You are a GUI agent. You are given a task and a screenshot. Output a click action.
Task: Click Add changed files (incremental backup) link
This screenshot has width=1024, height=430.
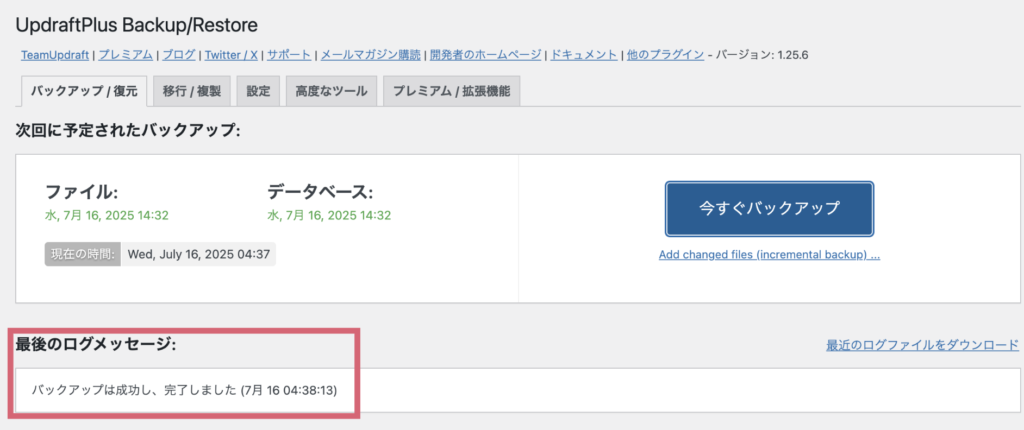(769, 255)
